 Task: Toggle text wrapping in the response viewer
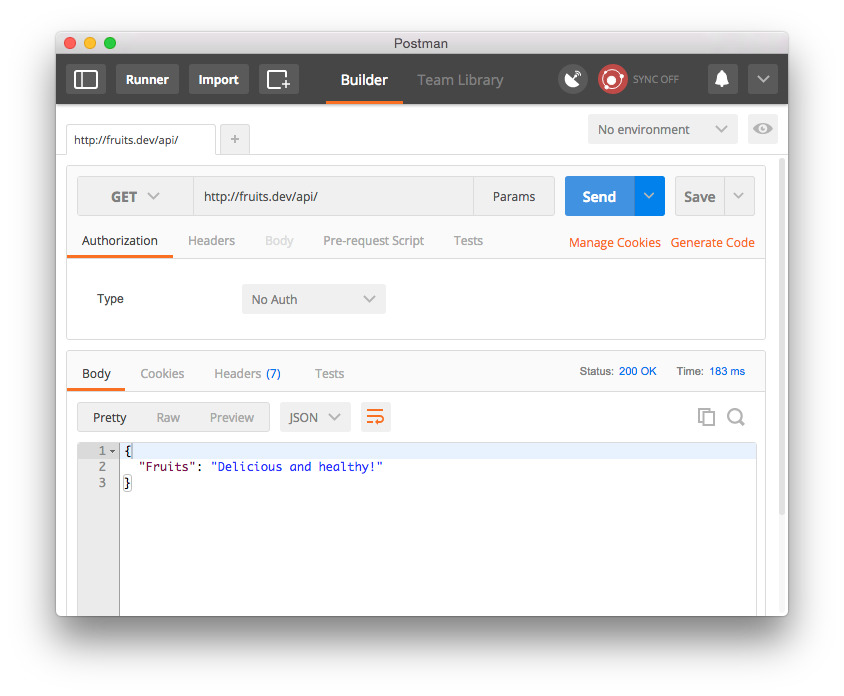click(375, 417)
